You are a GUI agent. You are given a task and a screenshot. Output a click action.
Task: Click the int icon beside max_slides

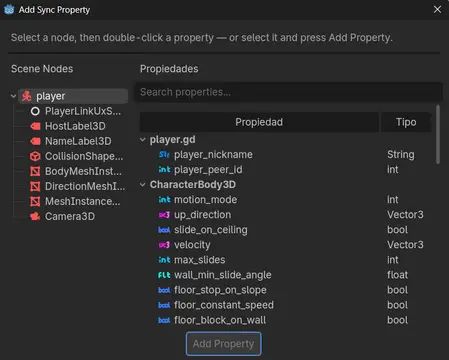164,260
